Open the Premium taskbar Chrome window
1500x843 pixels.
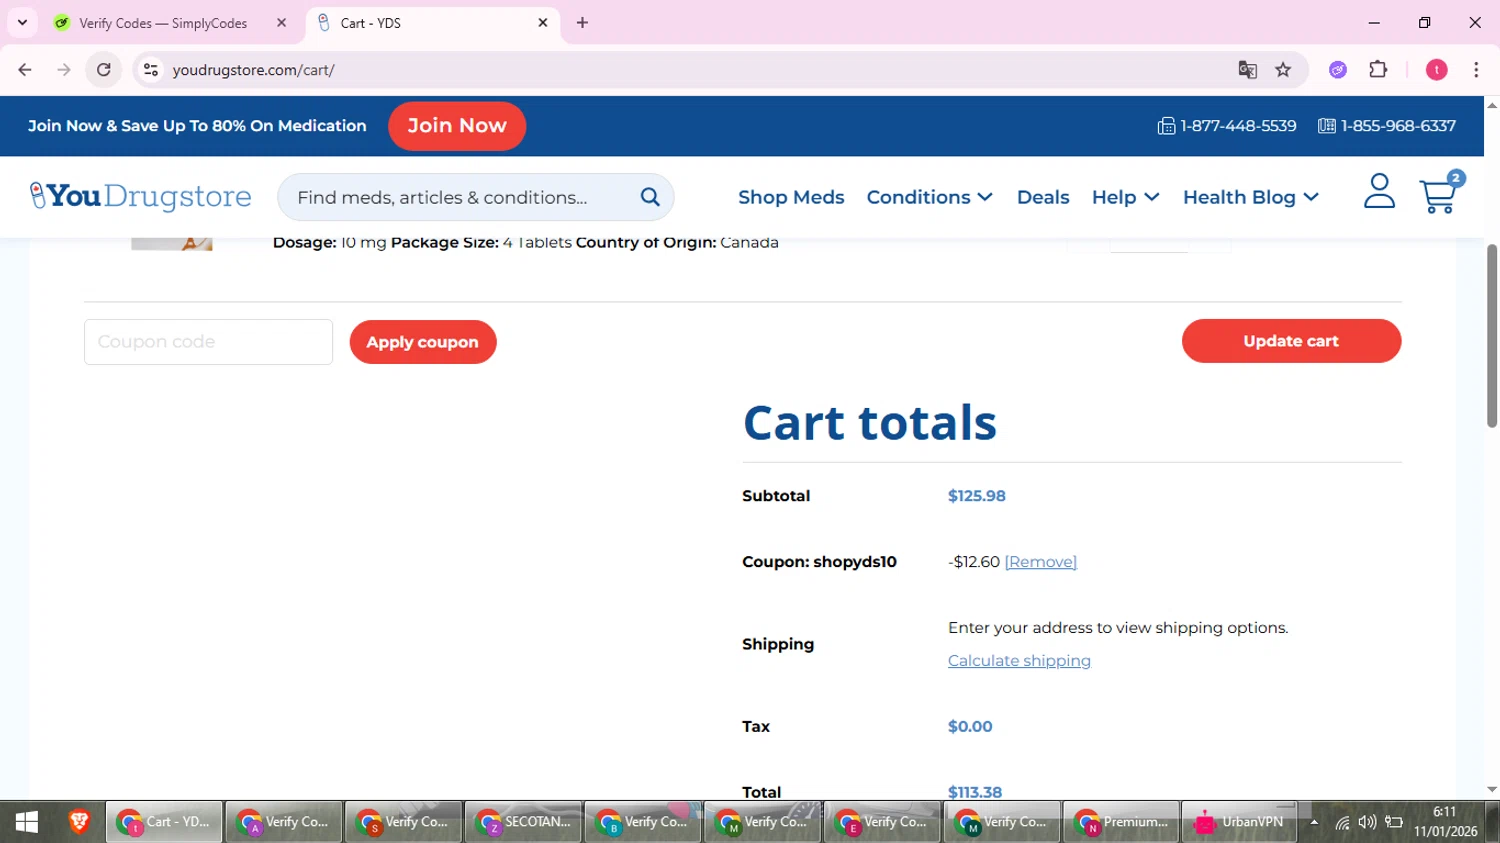[x=1121, y=822]
